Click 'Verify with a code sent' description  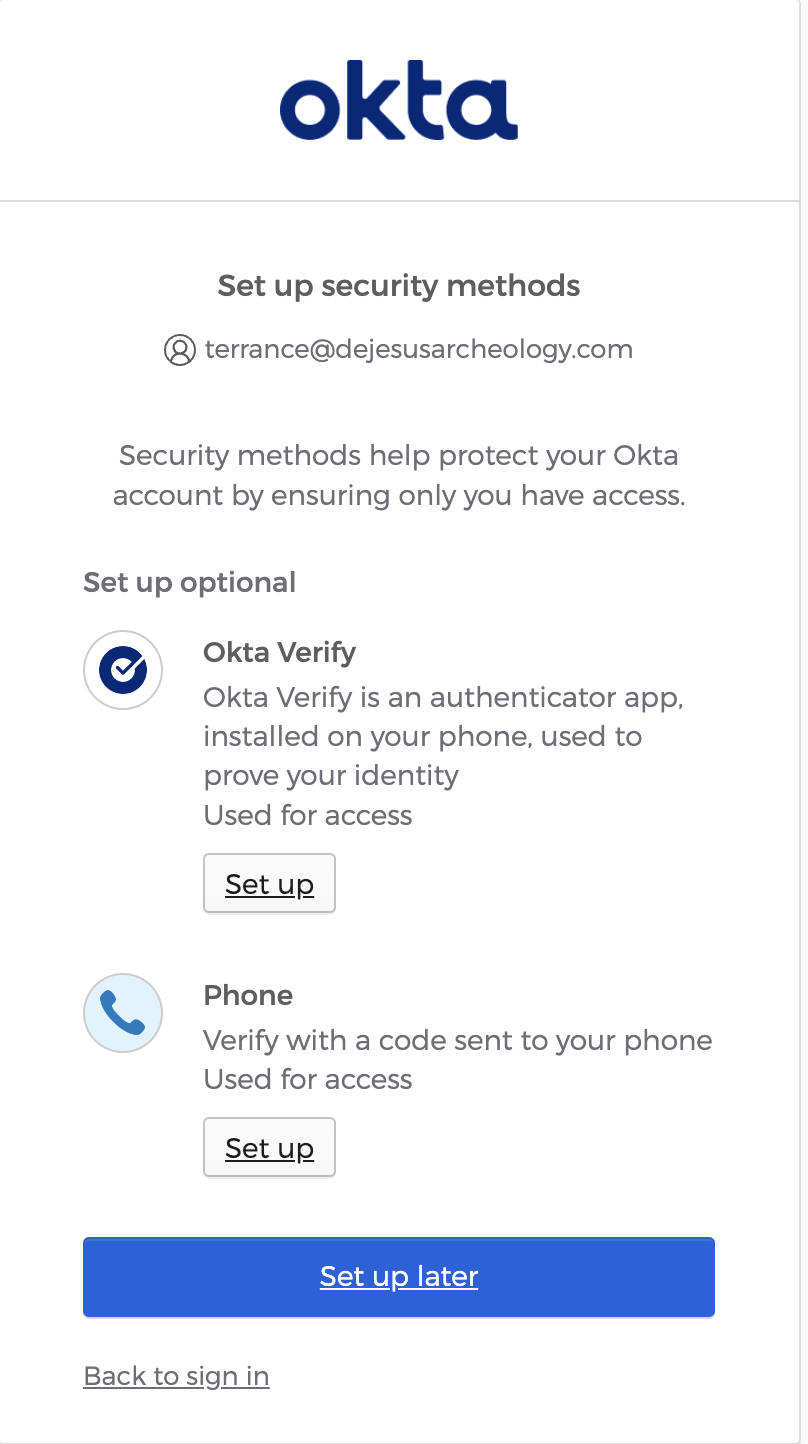[457, 1040]
